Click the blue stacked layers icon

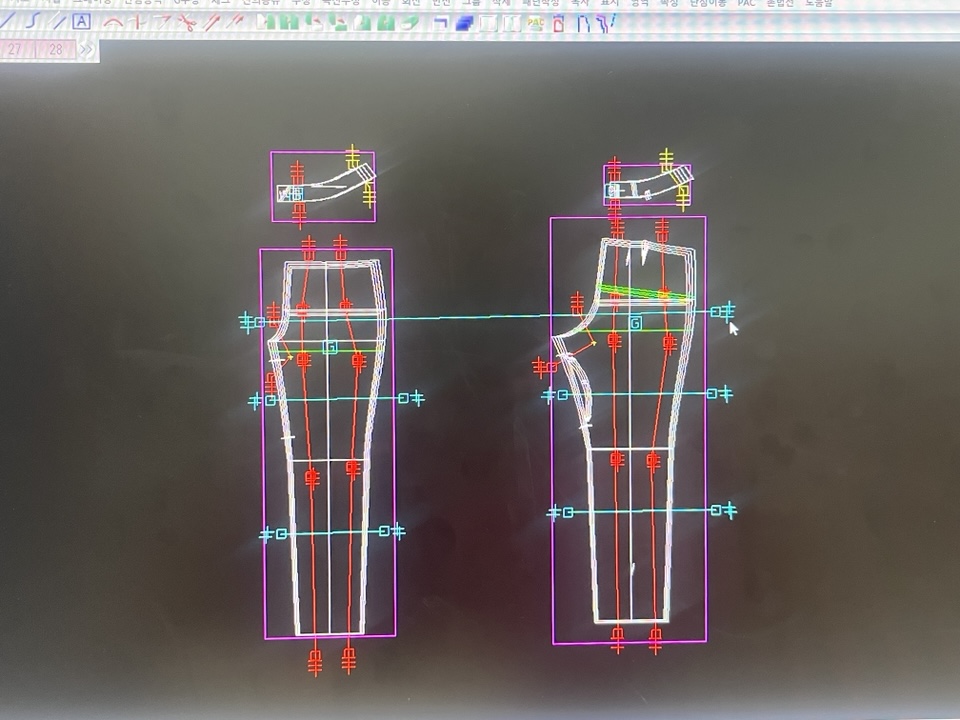point(464,23)
